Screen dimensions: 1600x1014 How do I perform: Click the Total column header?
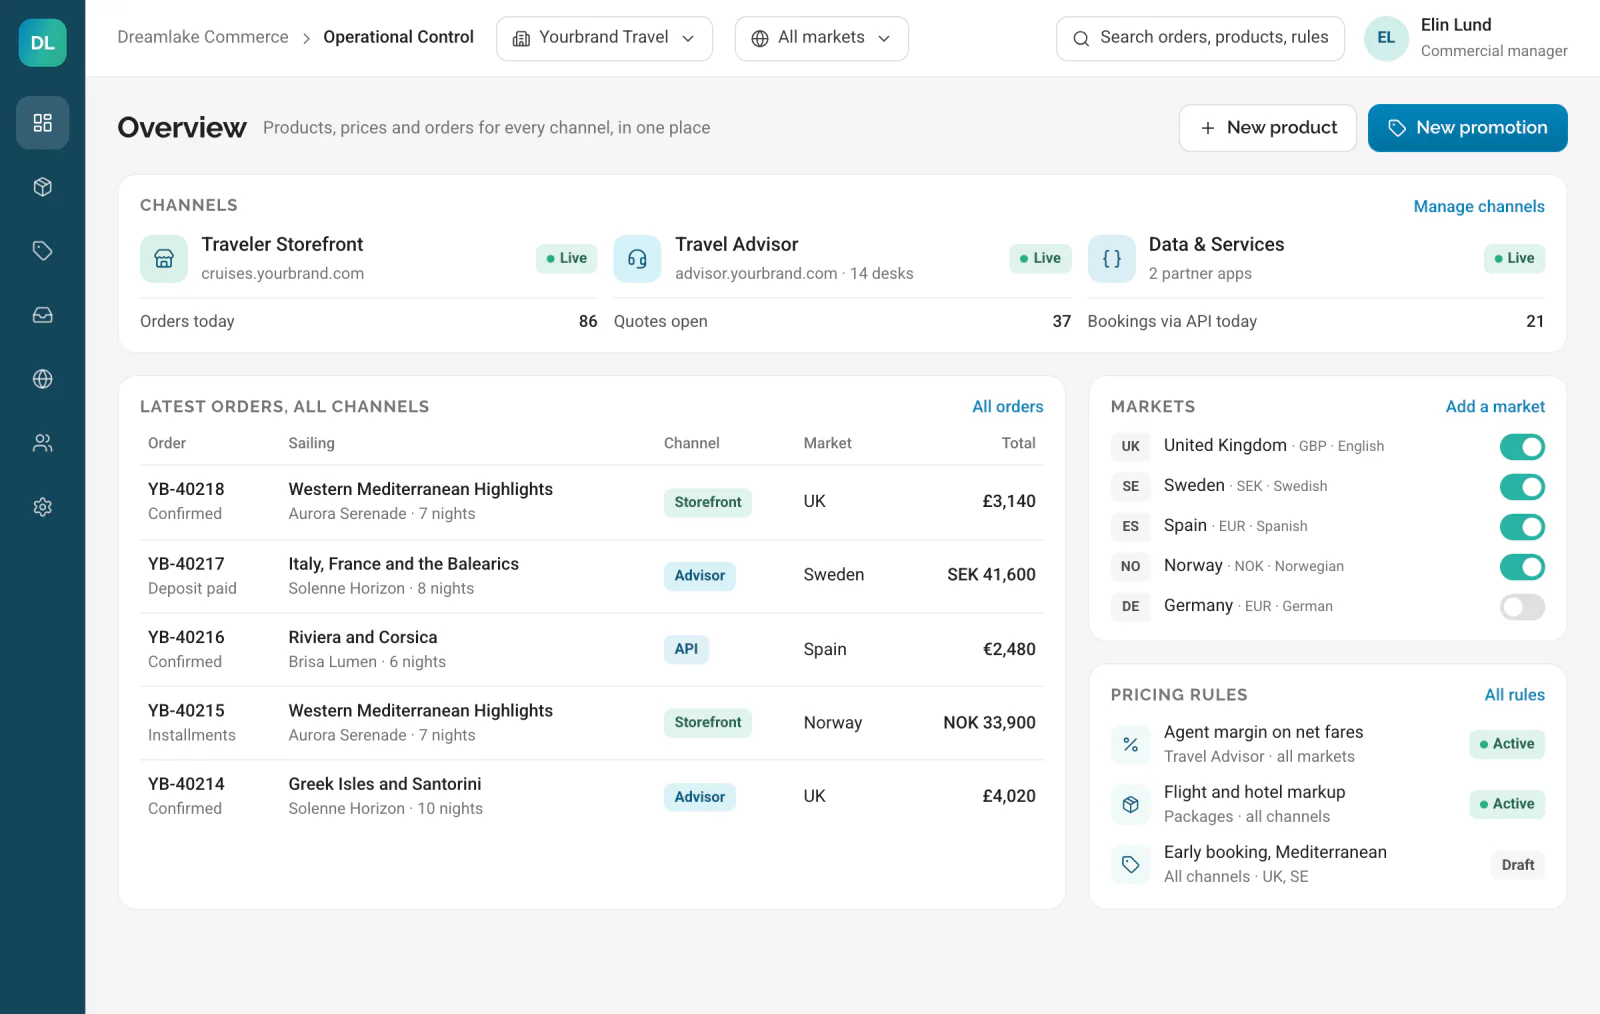point(1018,443)
